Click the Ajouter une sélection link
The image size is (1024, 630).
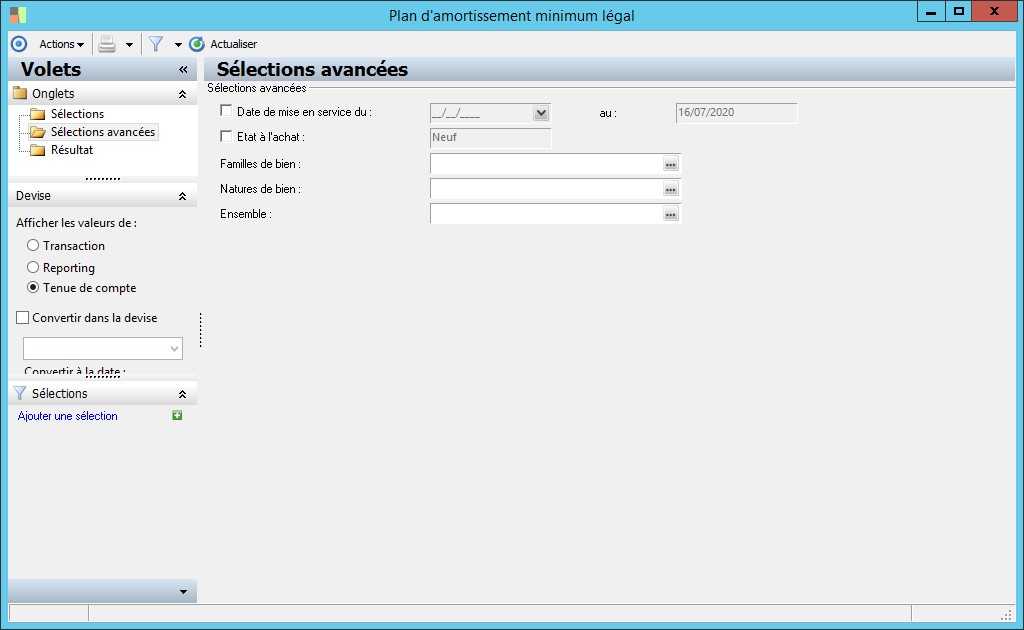pyautogui.click(x=67, y=416)
